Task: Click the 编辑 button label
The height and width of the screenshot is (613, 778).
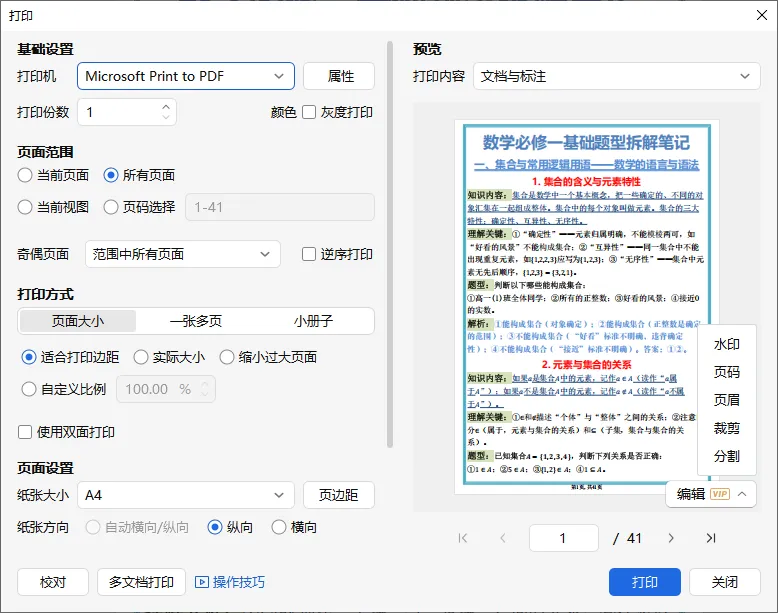Action: point(691,494)
